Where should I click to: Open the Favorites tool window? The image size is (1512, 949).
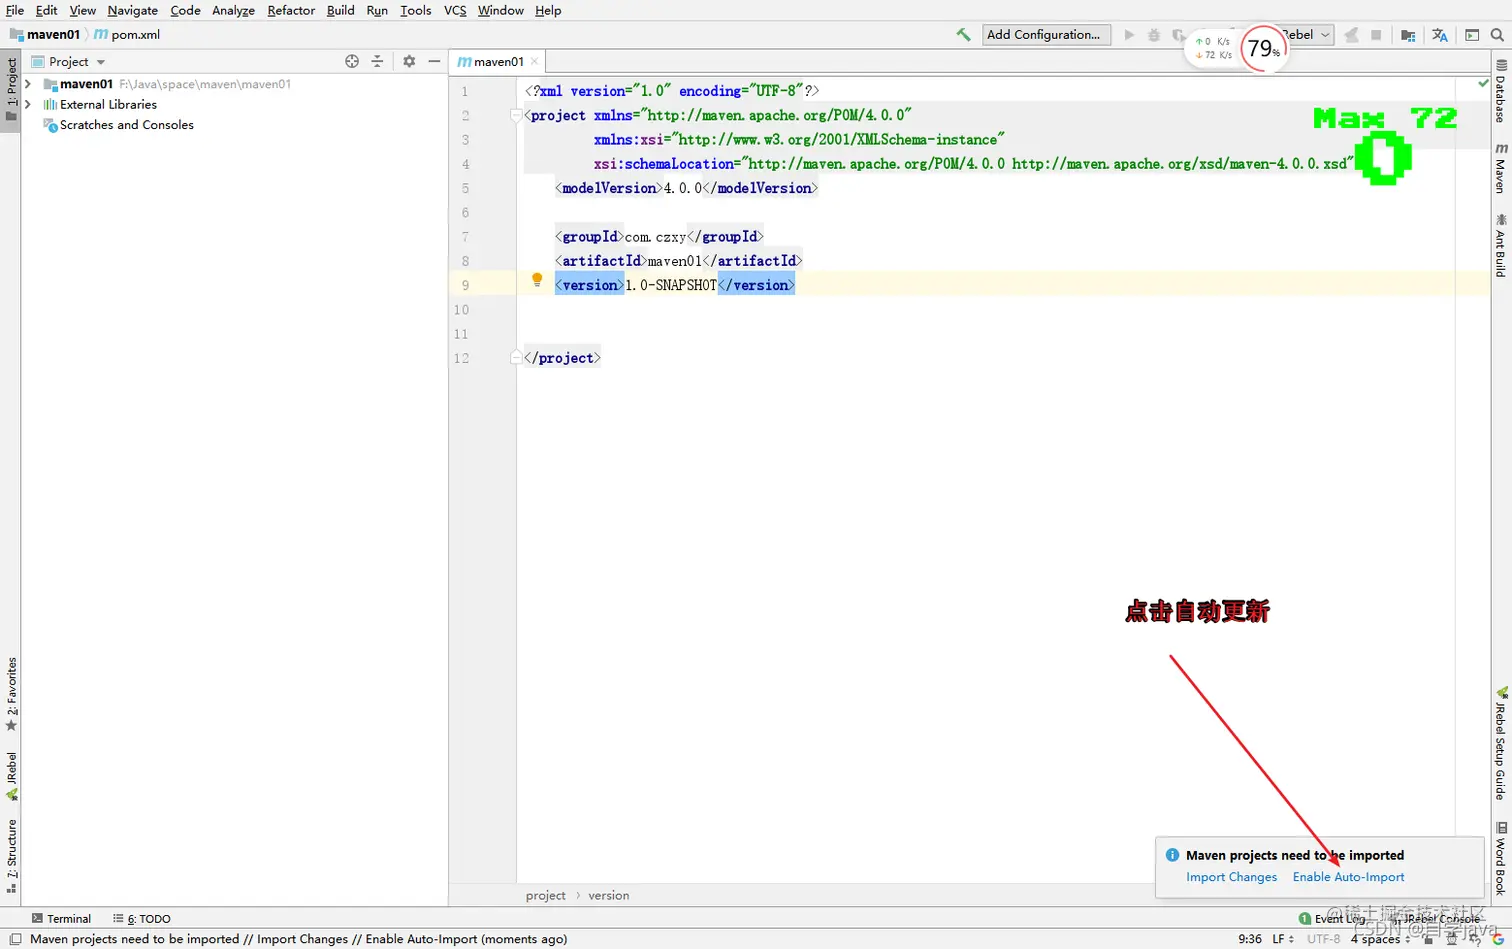(x=11, y=694)
